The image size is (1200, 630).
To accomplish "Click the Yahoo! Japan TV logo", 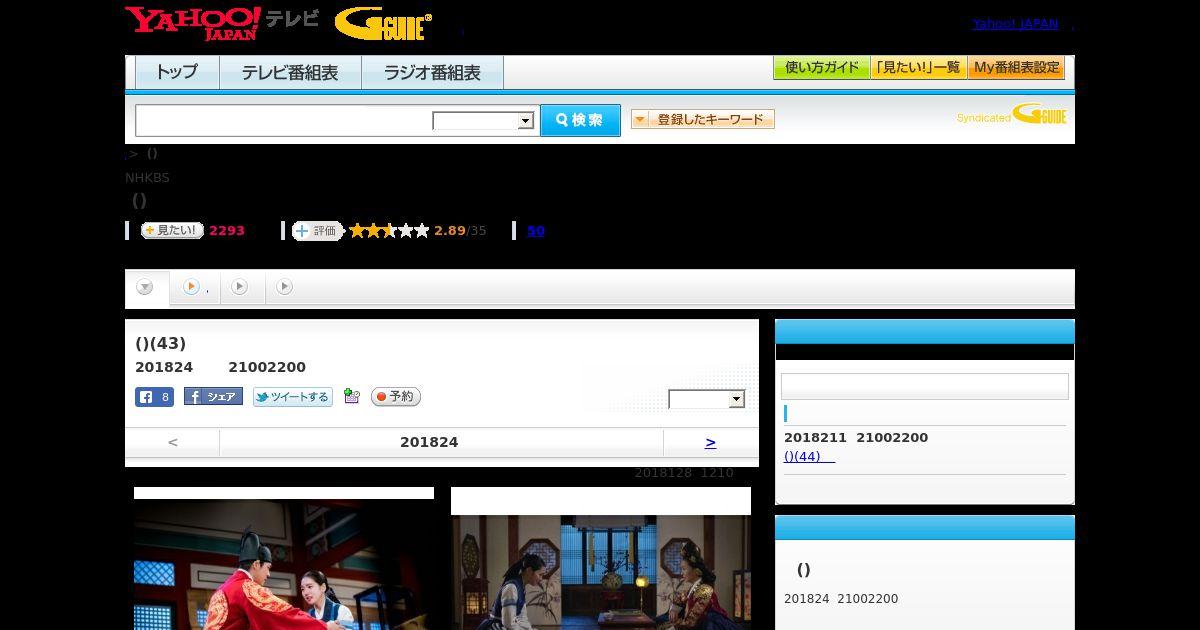I will click(x=222, y=23).
